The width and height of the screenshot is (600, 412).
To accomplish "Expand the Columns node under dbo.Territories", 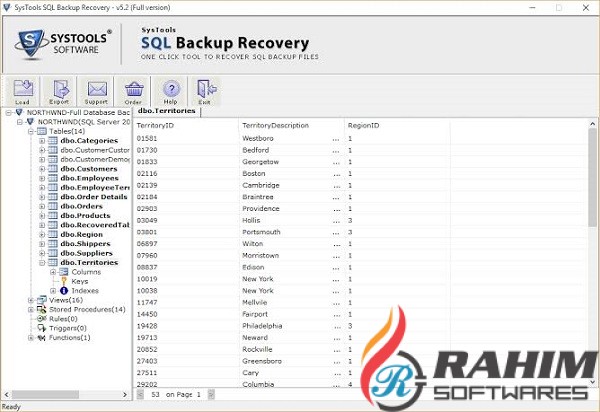I will [x=53, y=272].
